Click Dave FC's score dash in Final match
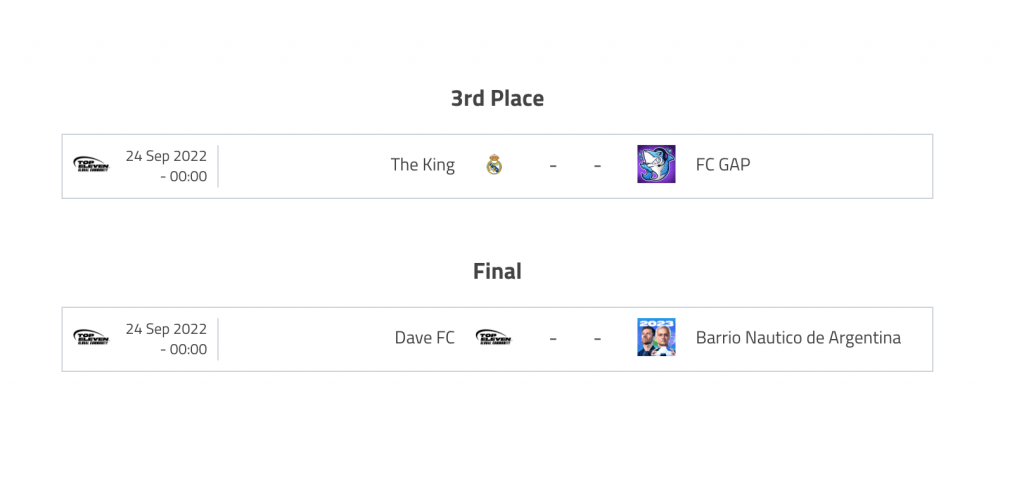 point(553,339)
